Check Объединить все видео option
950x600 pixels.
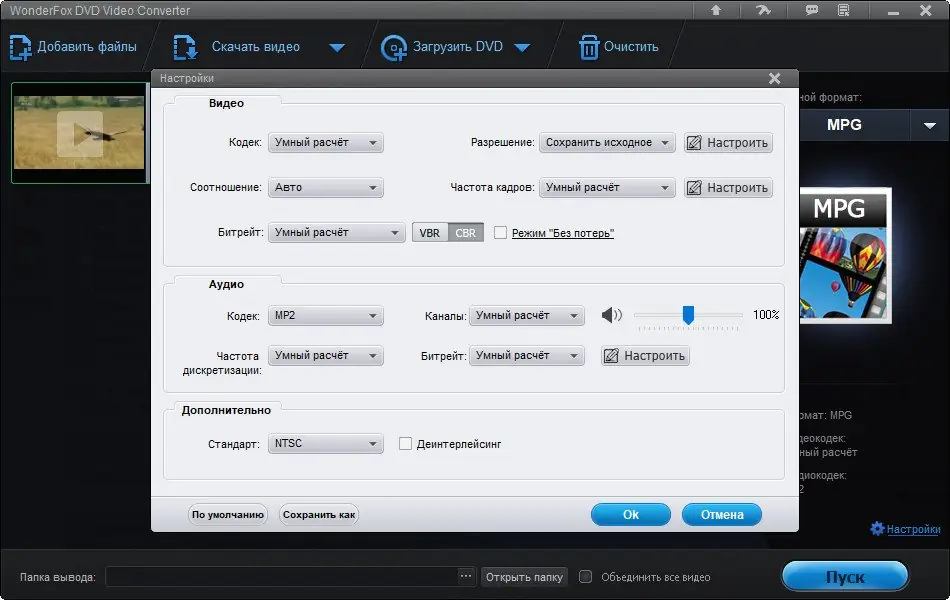[585, 576]
